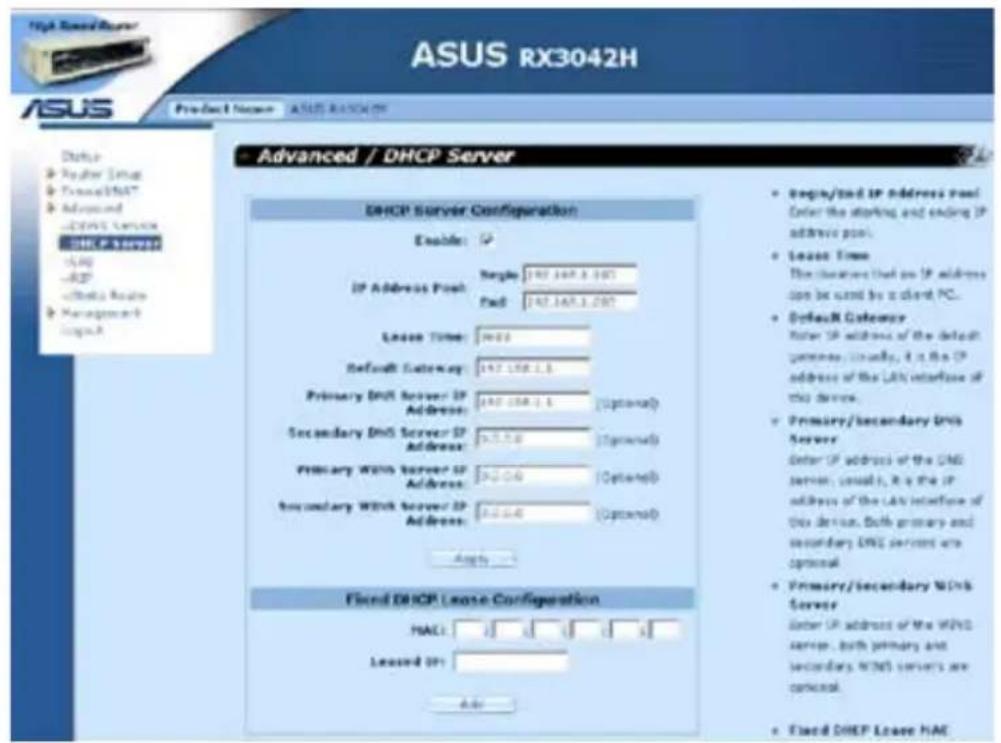
Task: Open DDNS Service submenu item
Action: pyautogui.click(x=109, y=225)
